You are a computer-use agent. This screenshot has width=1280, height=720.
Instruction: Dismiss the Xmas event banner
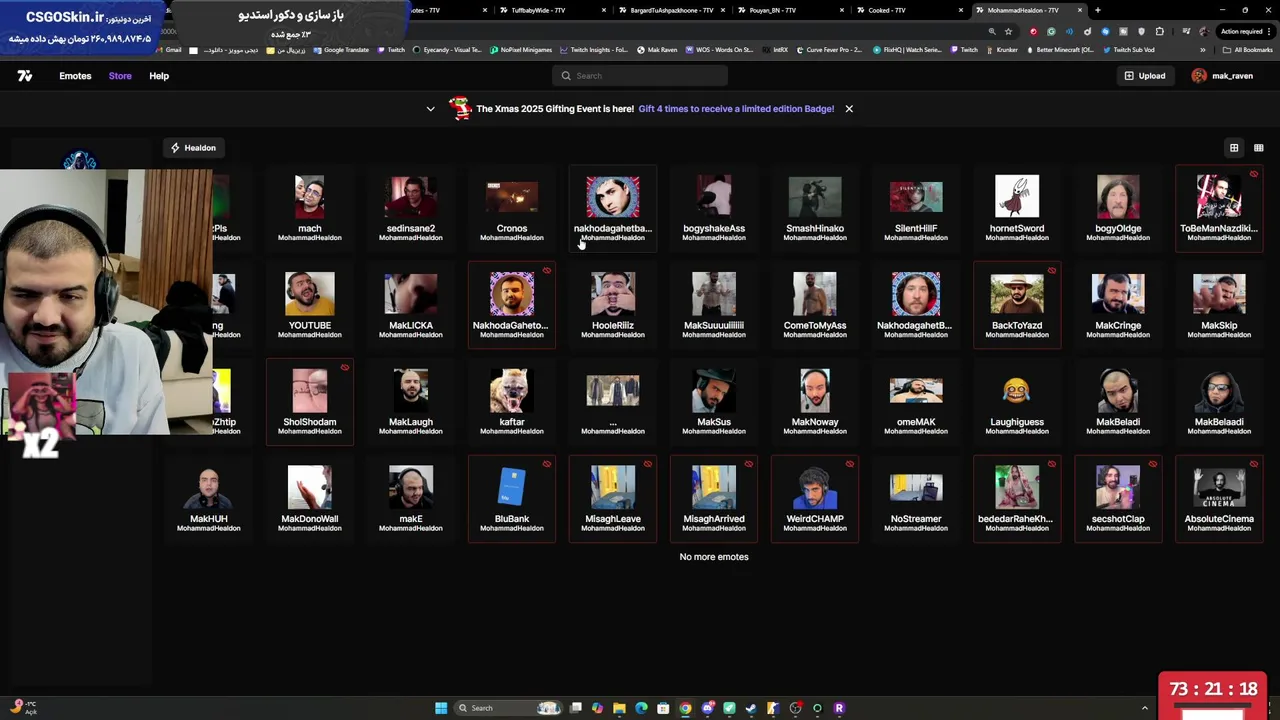pos(849,108)
